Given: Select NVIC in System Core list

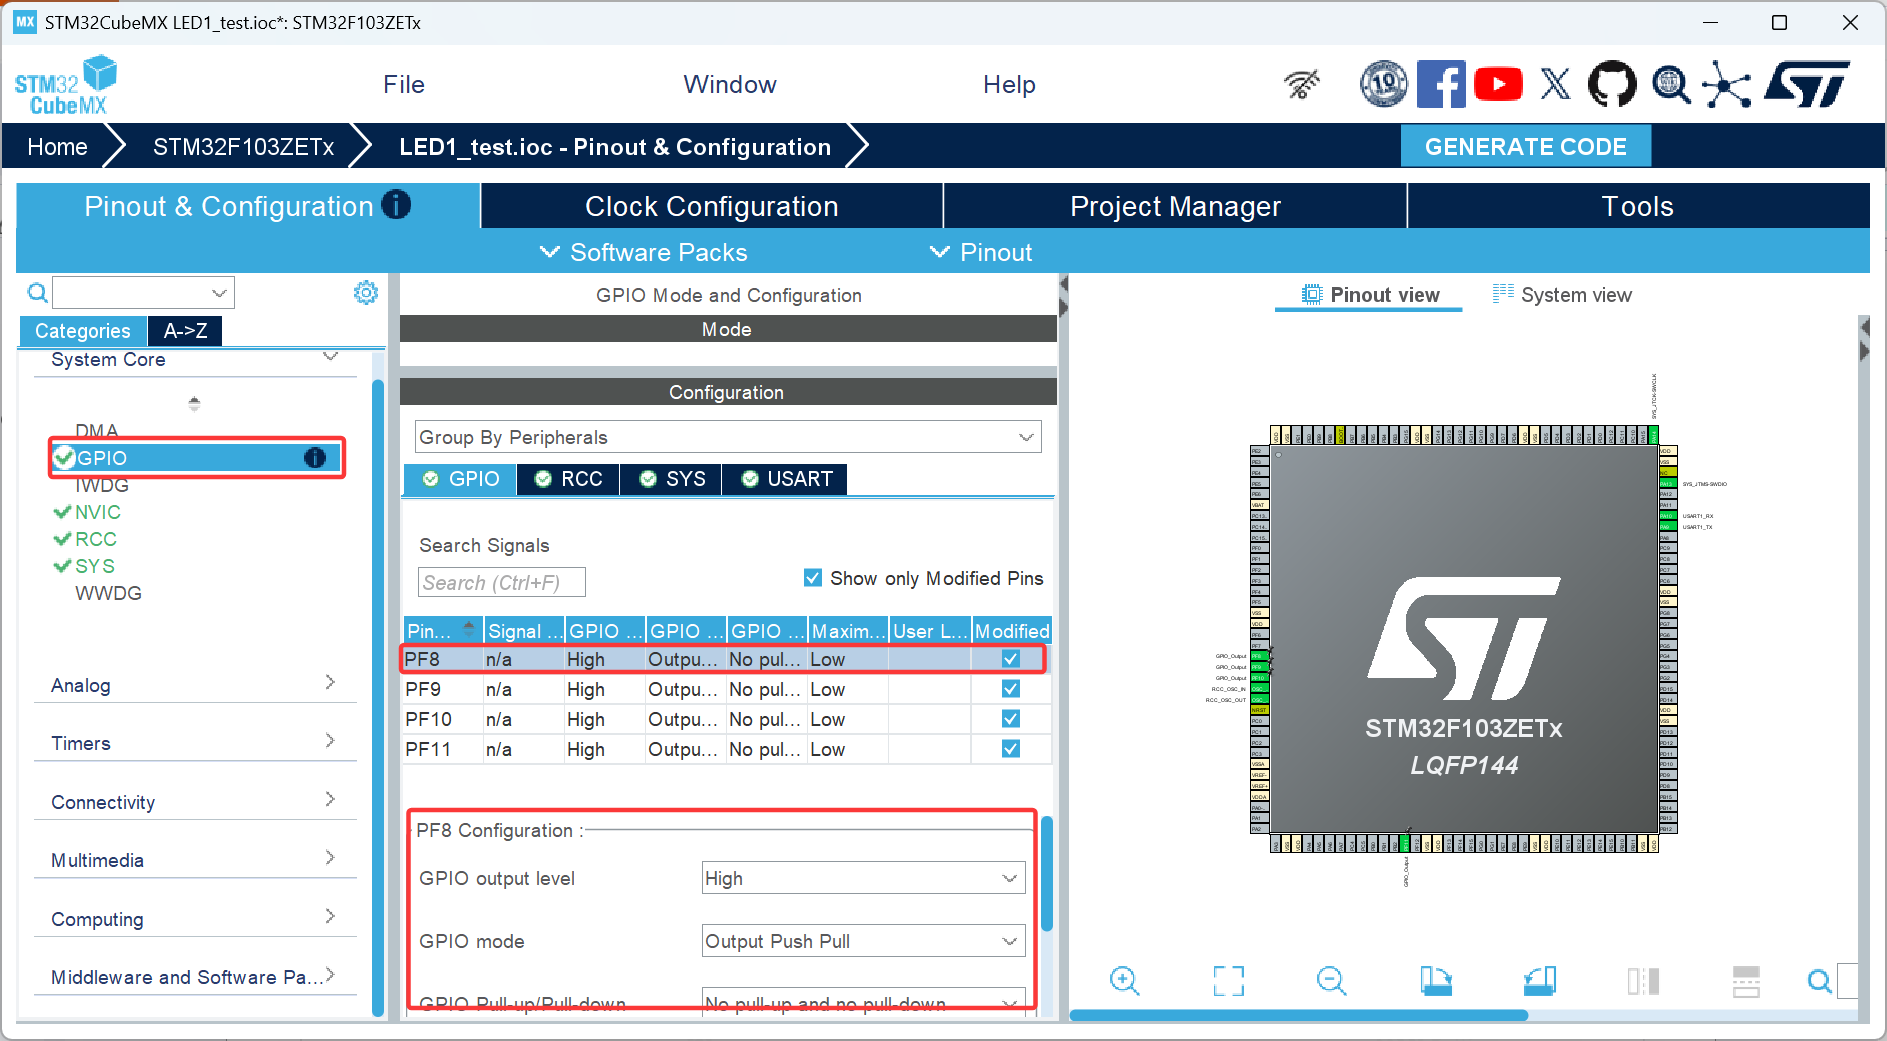Looking at the screenshot, I should 98,512.
